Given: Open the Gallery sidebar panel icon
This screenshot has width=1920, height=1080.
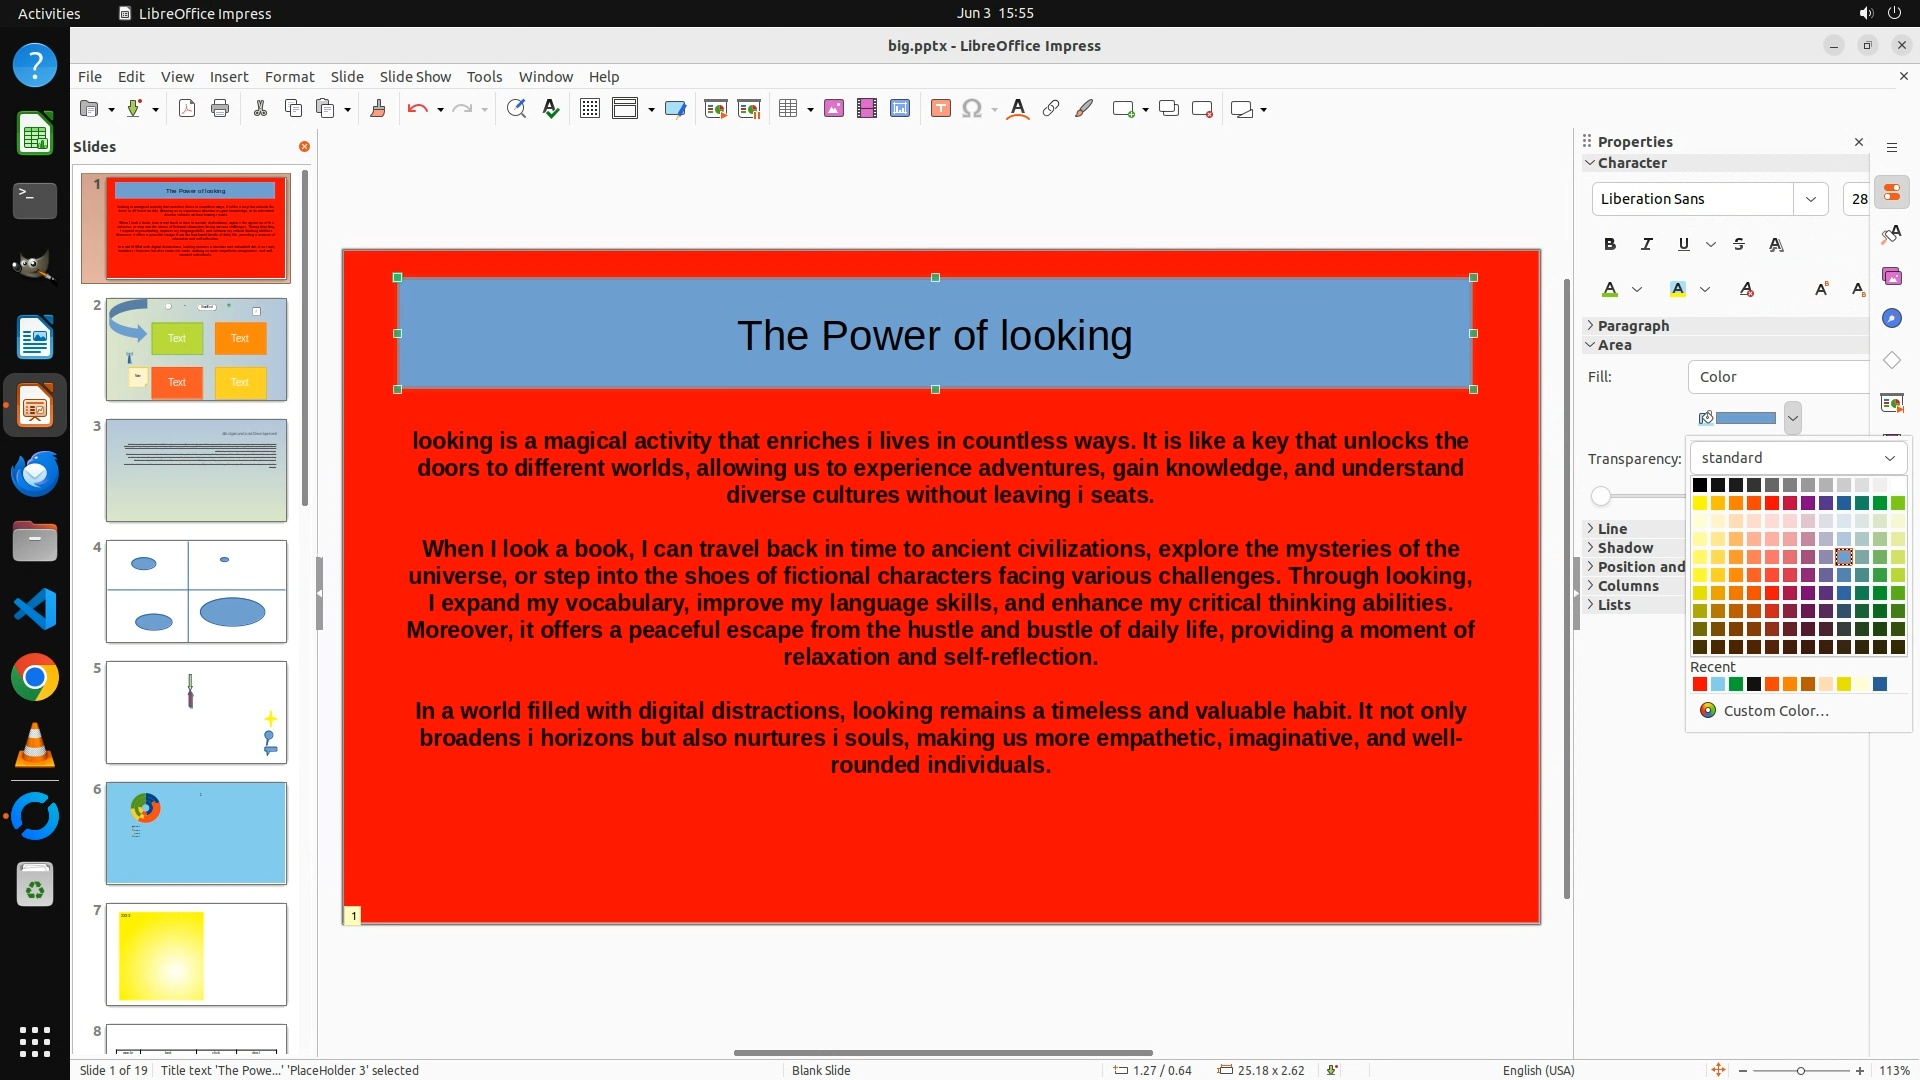Looking at the screenshot, I should (1891, 276).
